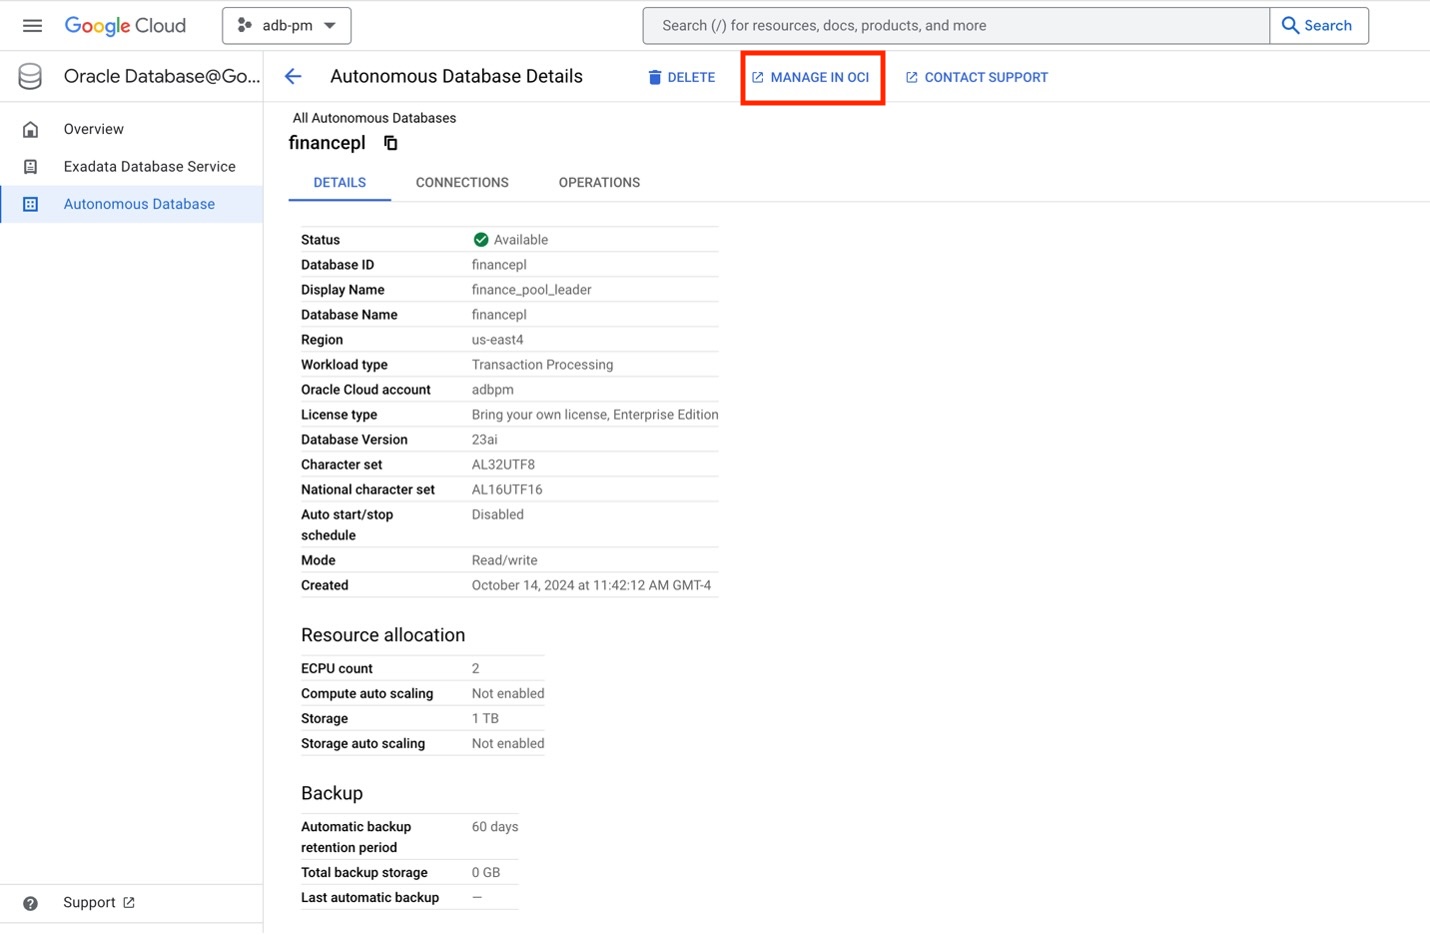Click the Support link at bottom left
The image size is (1430, 935).
(x=89, y=902)
